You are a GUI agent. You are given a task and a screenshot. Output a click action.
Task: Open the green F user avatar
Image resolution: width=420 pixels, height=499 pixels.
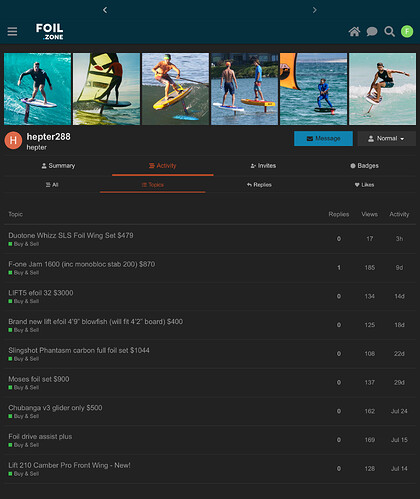coord(407,31)
